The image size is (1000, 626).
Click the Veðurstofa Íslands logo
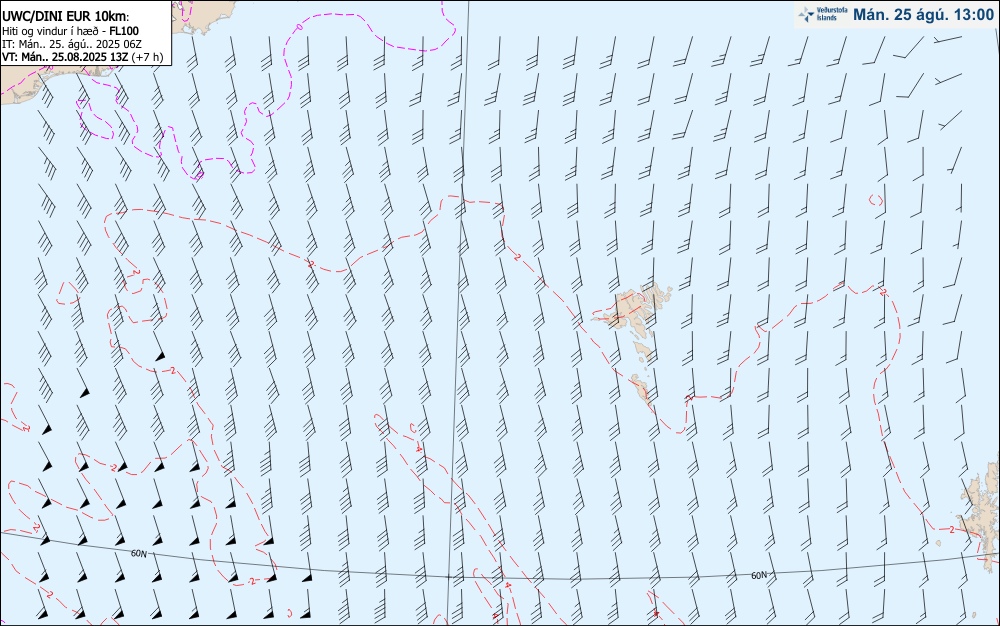click(x=823, y=14)
